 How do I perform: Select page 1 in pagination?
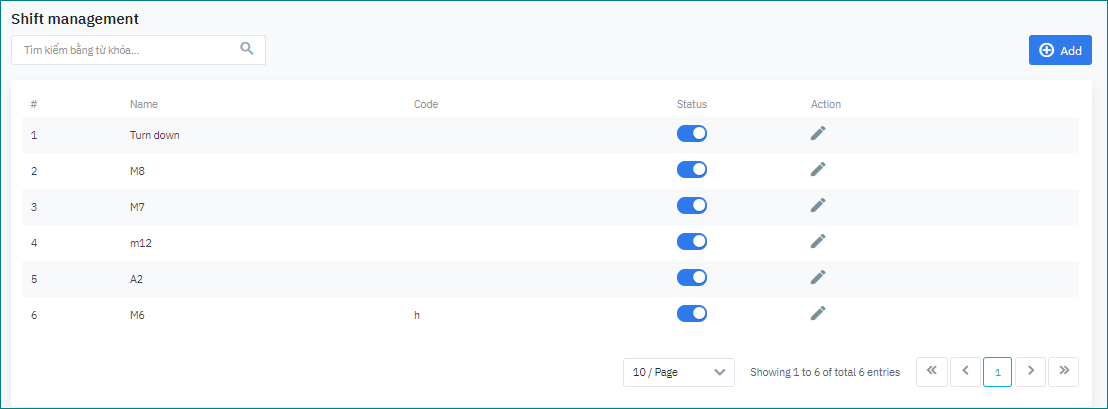click(998, 371)
